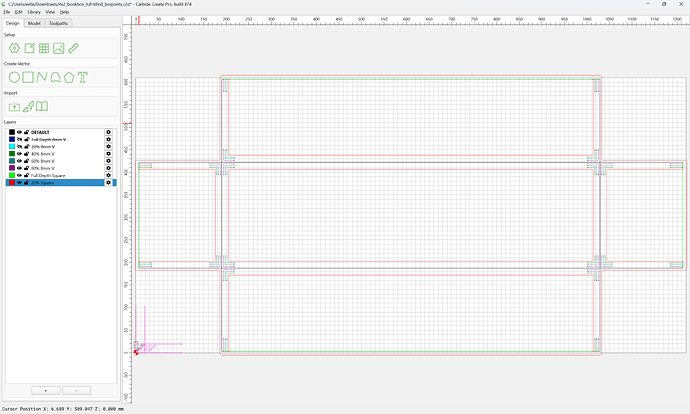
Task: Hide the DEFAULT layer with eye icon
Action: [x=19, y=132]
